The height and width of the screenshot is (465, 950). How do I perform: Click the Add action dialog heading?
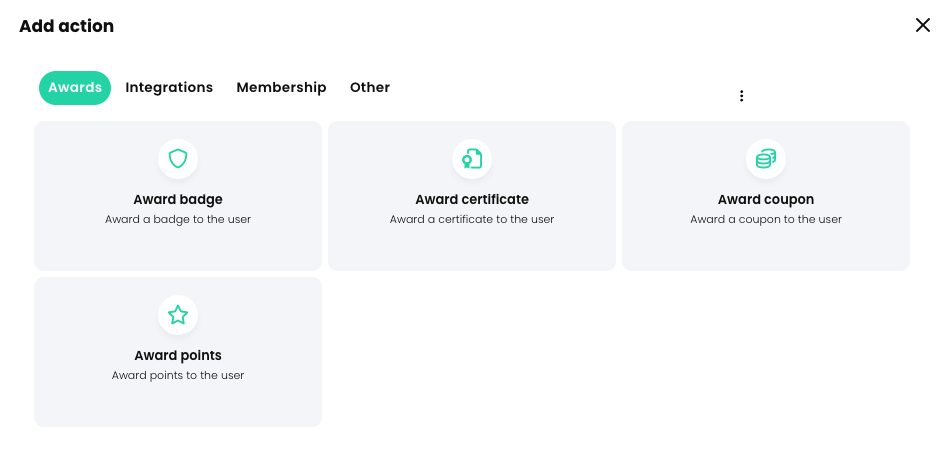tap(67, 26)
